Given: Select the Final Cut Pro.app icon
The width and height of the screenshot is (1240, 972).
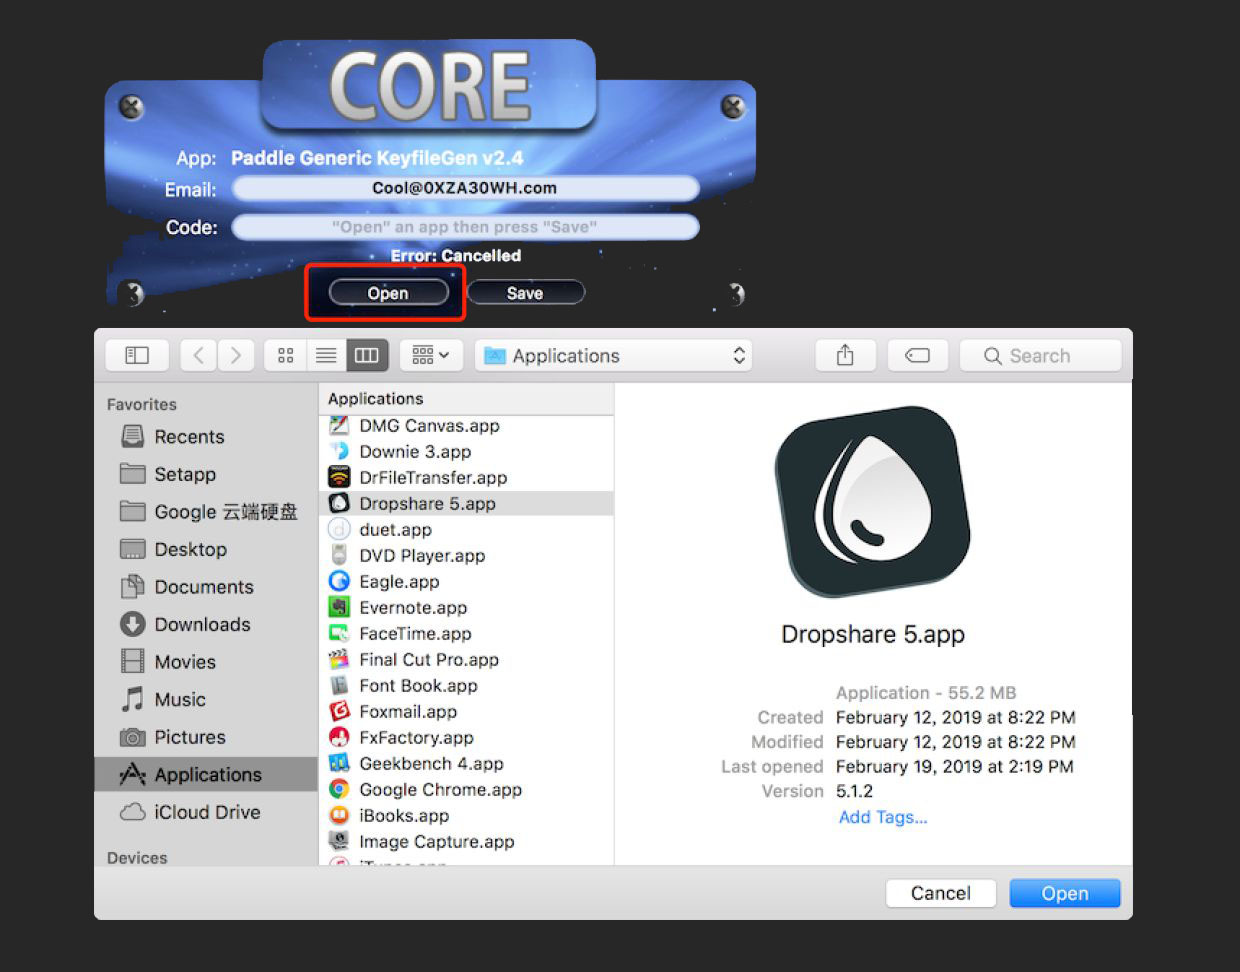Looking at the screenshot, I should coord(339,660).
